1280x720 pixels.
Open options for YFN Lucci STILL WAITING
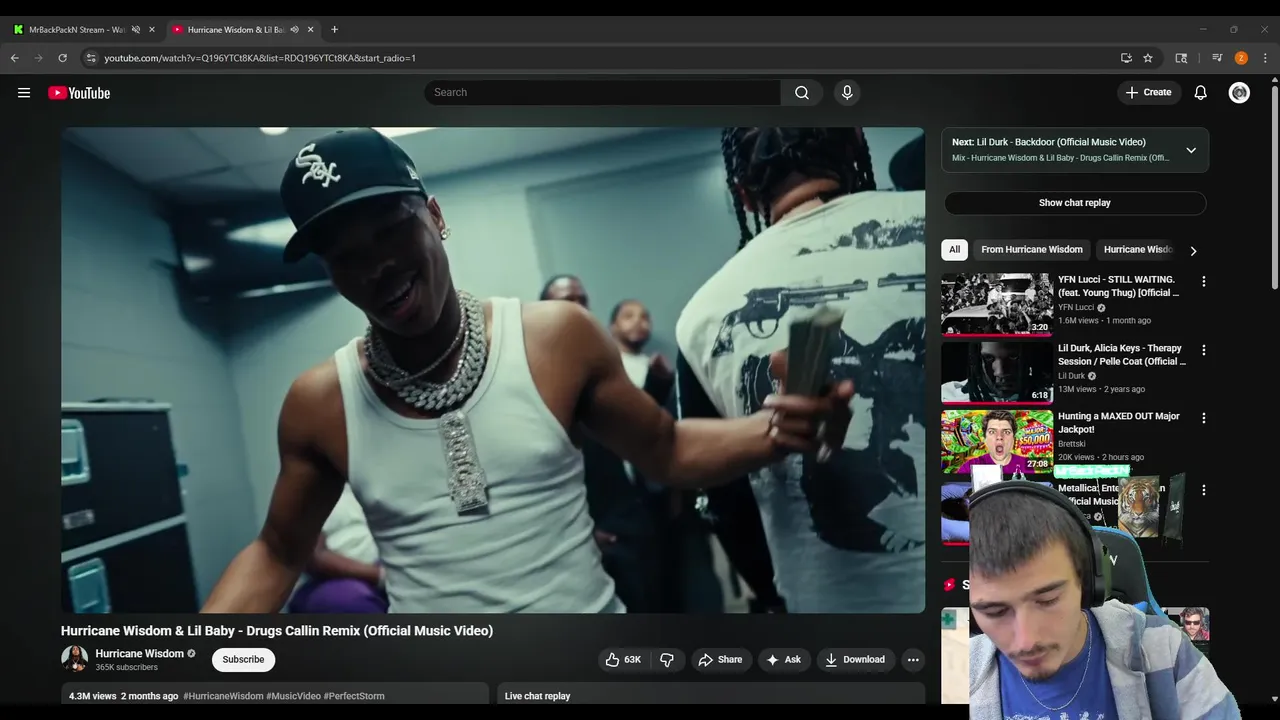point(1204,282)
